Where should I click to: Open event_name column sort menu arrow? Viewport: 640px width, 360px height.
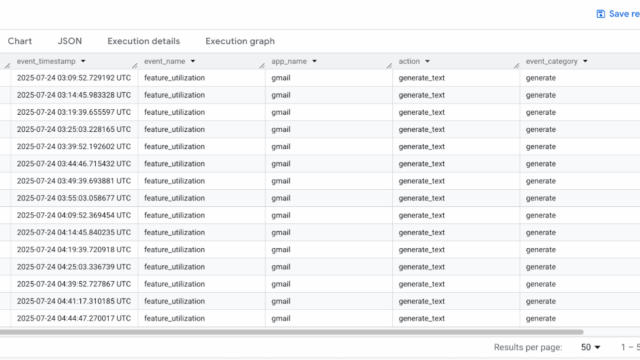click(193, 61)
